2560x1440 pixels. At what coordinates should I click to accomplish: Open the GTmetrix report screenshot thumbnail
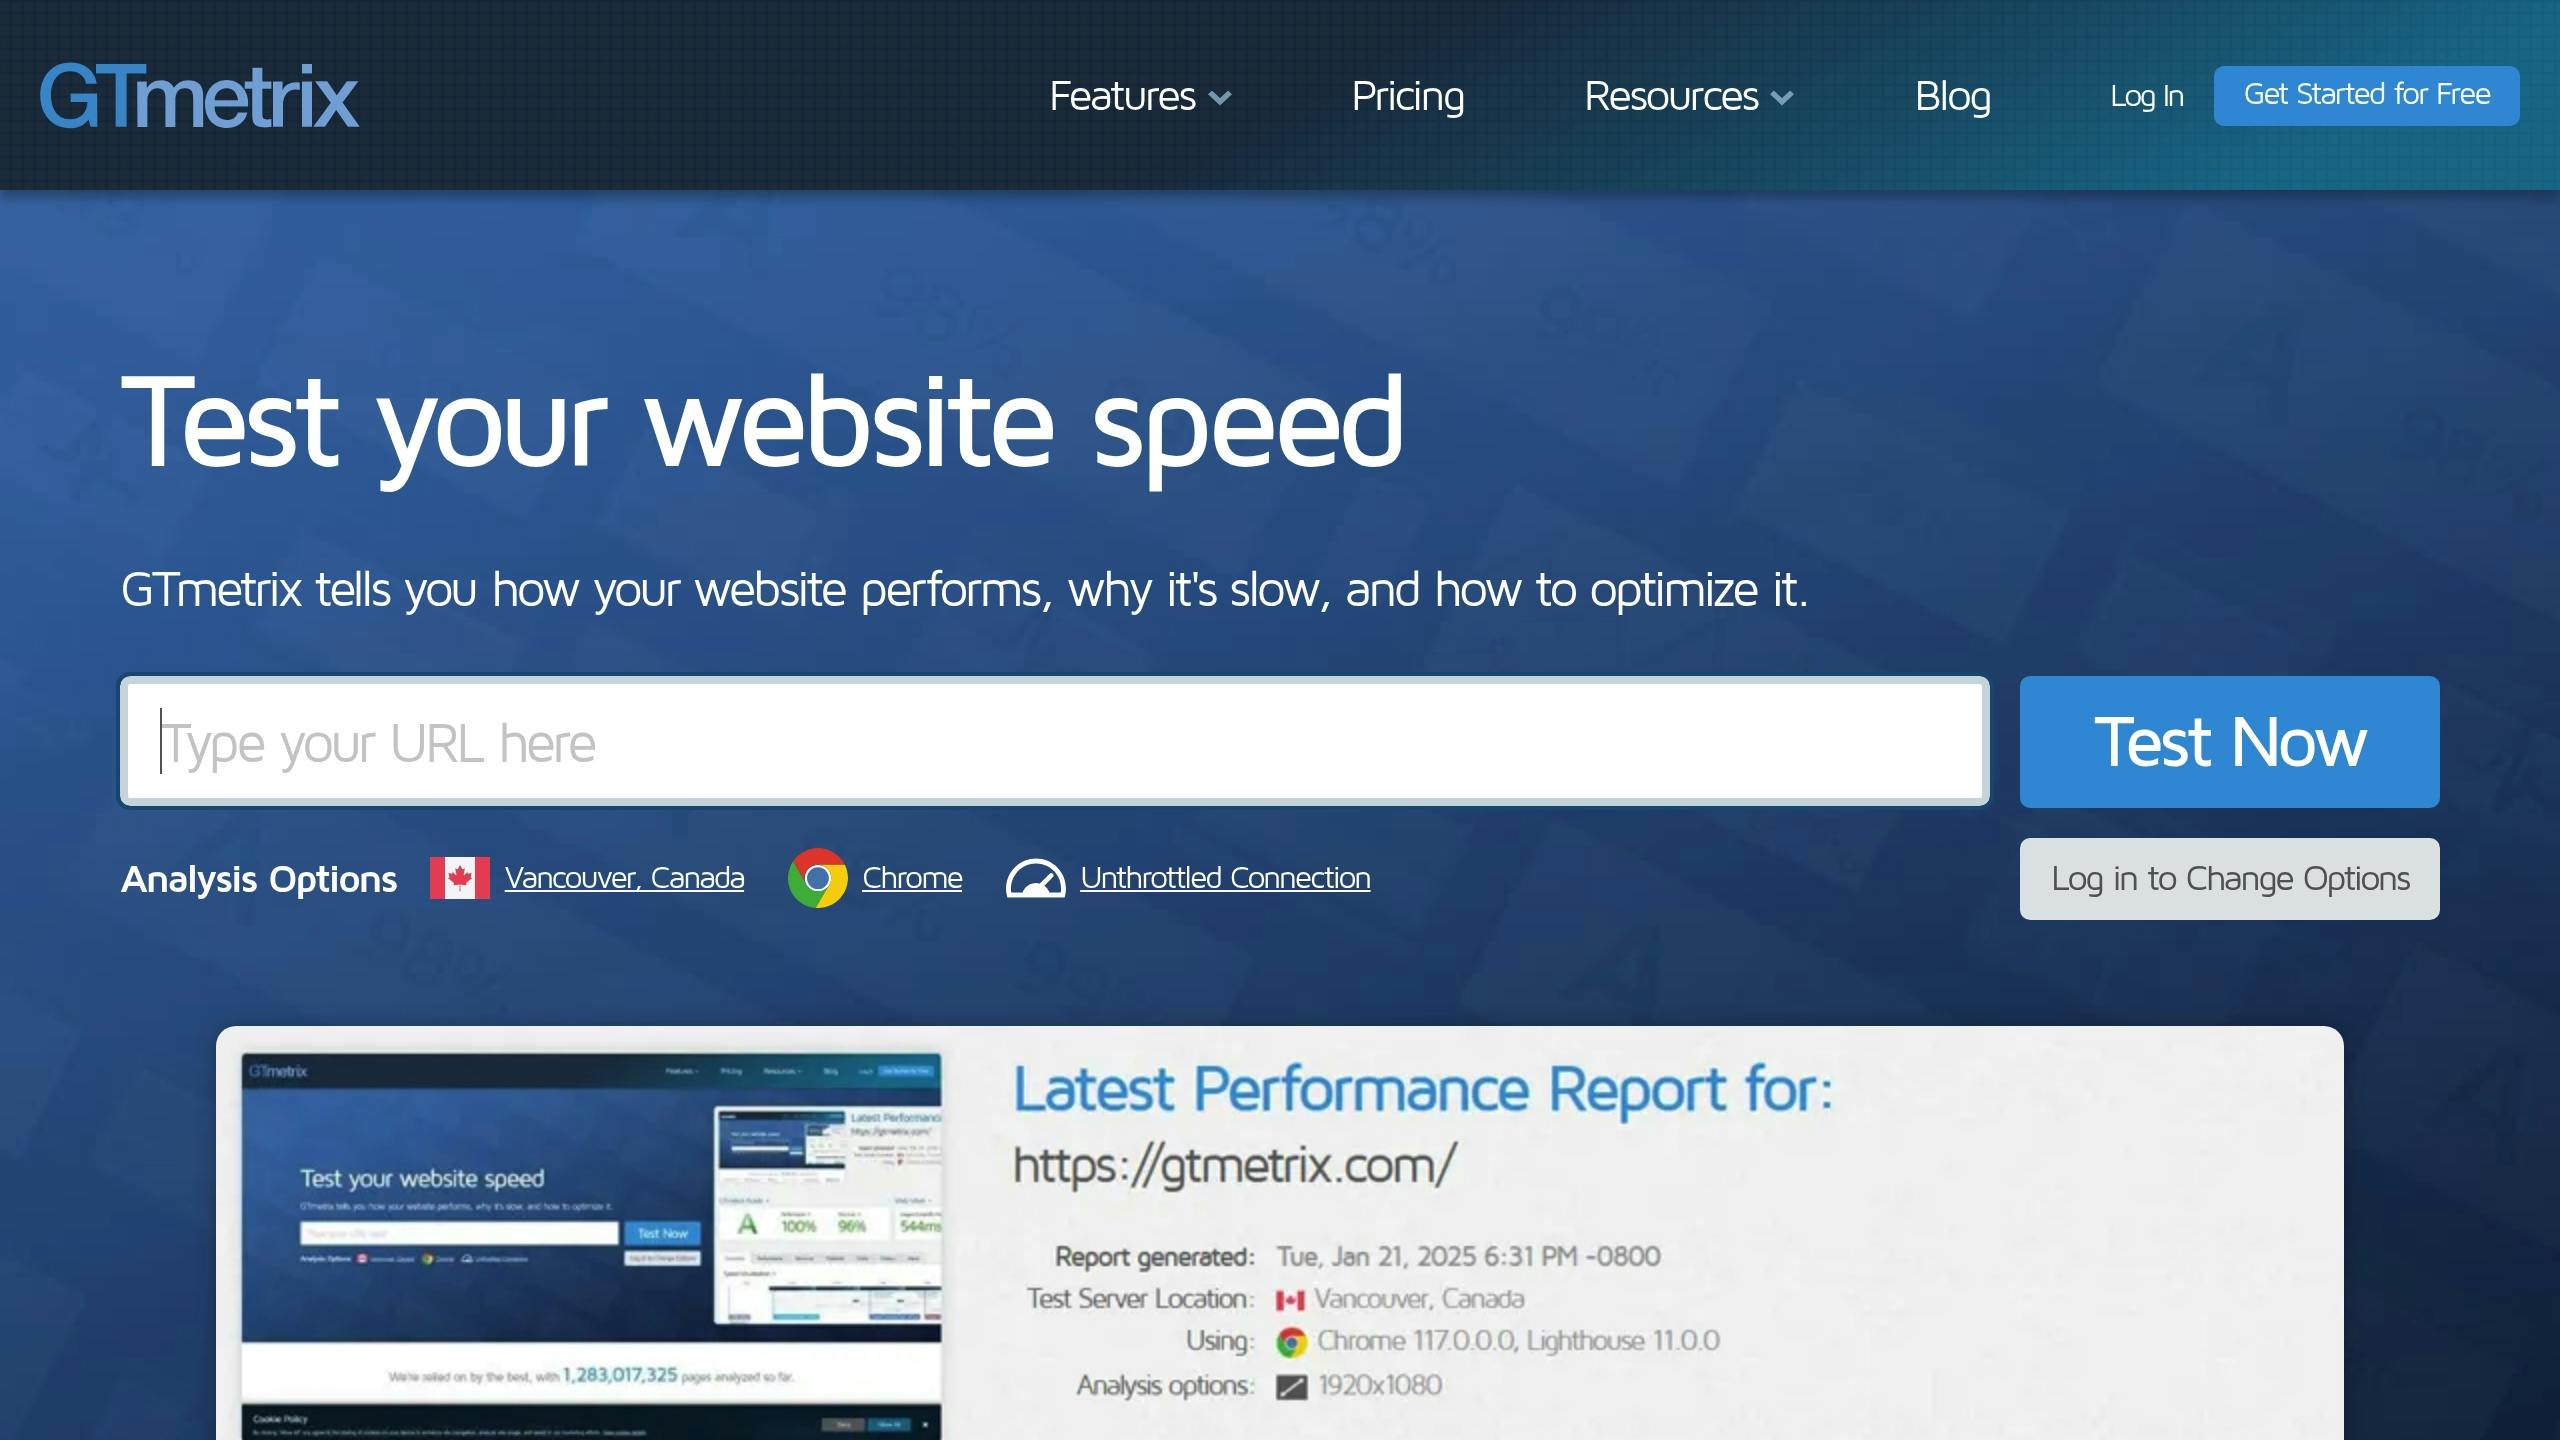point(591,1245)
